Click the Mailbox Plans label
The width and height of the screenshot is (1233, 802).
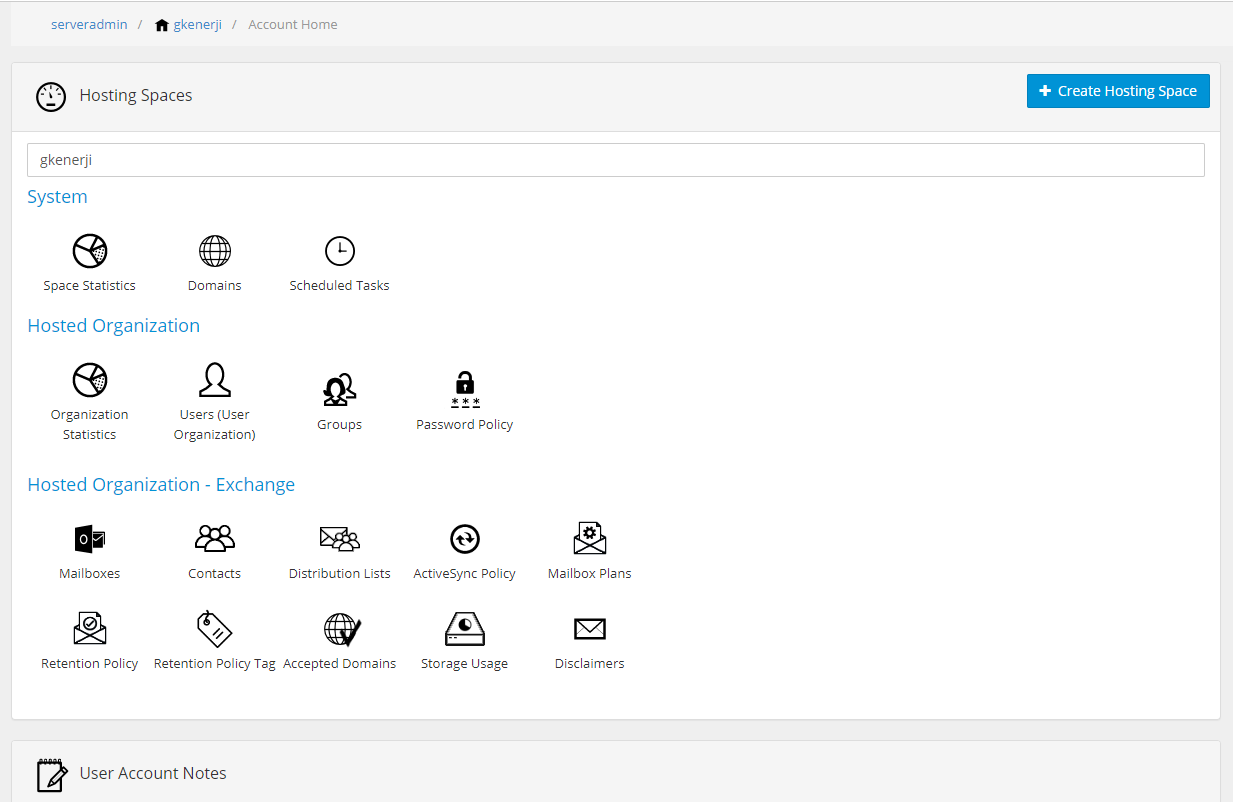[x=590, y=574]
